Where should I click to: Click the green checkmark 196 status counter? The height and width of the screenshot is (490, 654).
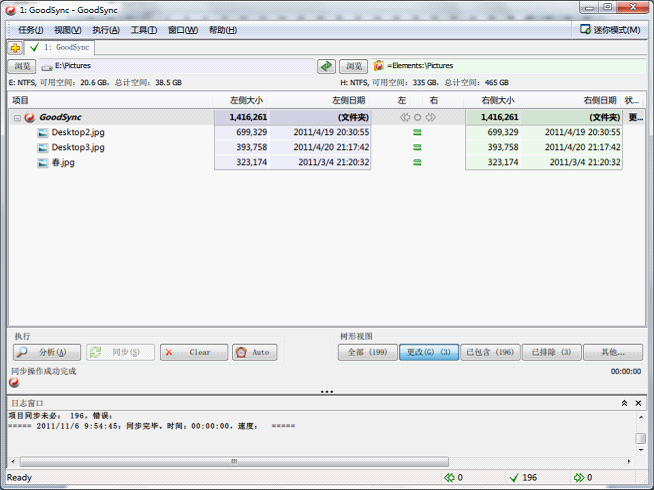click(523, 477)
